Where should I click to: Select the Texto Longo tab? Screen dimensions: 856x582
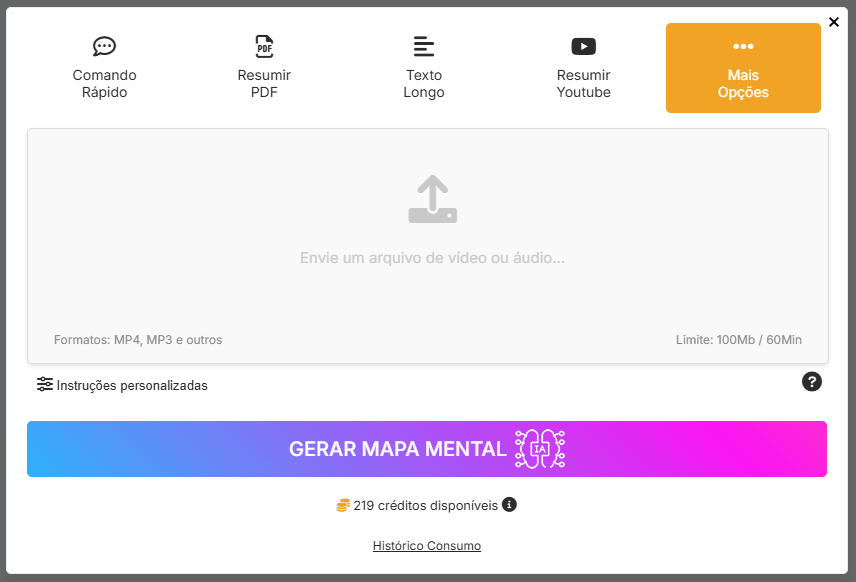[424, 68]
